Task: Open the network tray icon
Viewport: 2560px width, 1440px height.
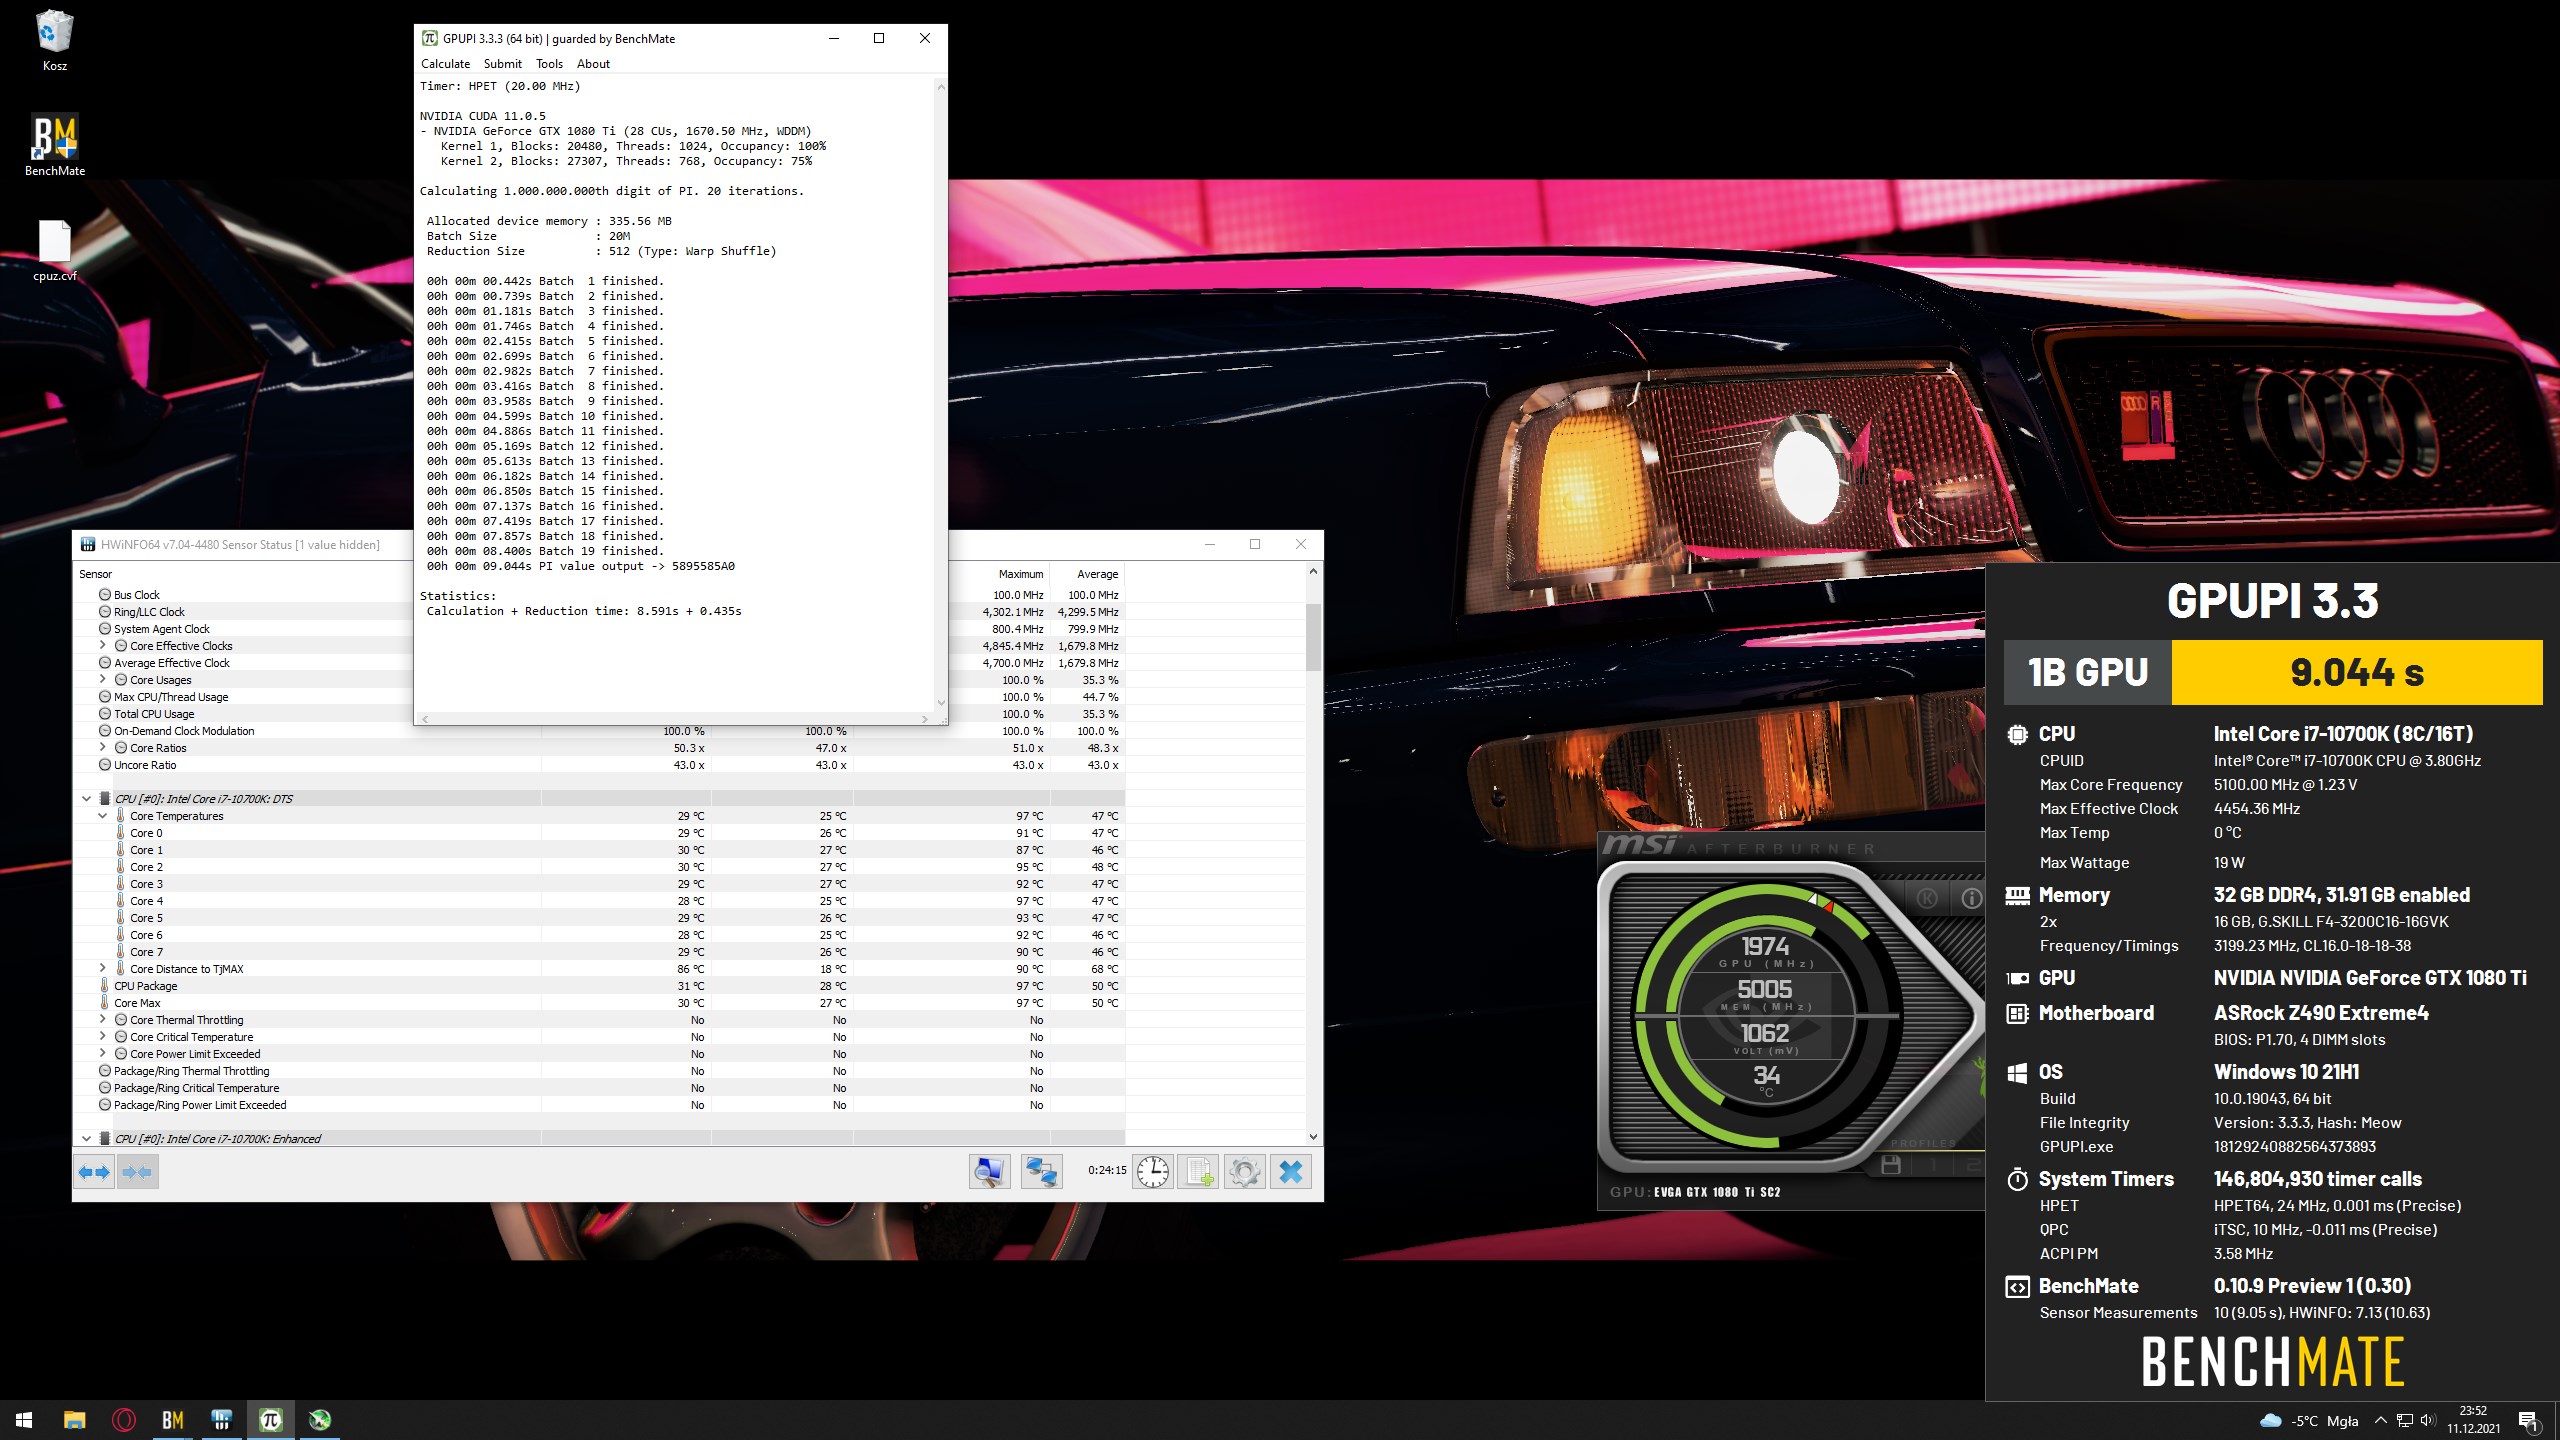Action: (x=2405, y=1421)
